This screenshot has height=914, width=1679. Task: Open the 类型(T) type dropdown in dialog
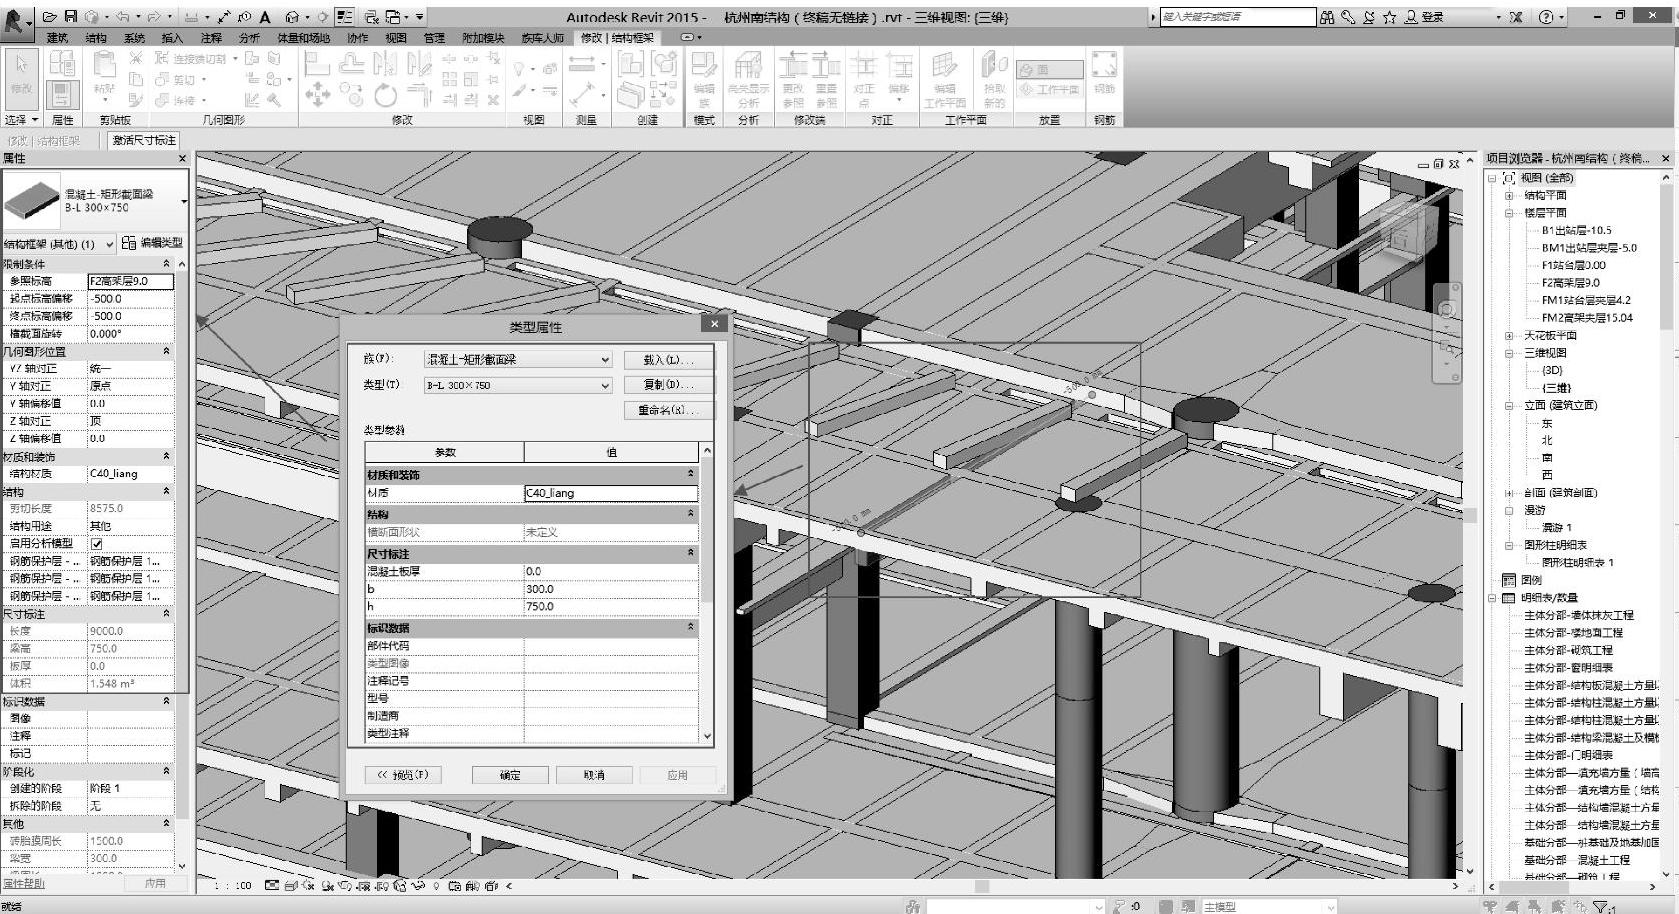(604, 385)
